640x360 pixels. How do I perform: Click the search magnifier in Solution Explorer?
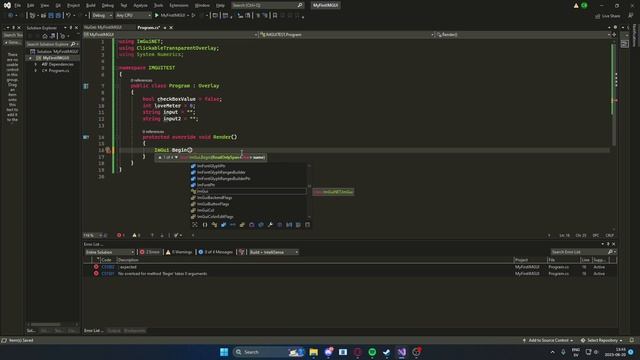pyautogui.click(x=73, y=44)
